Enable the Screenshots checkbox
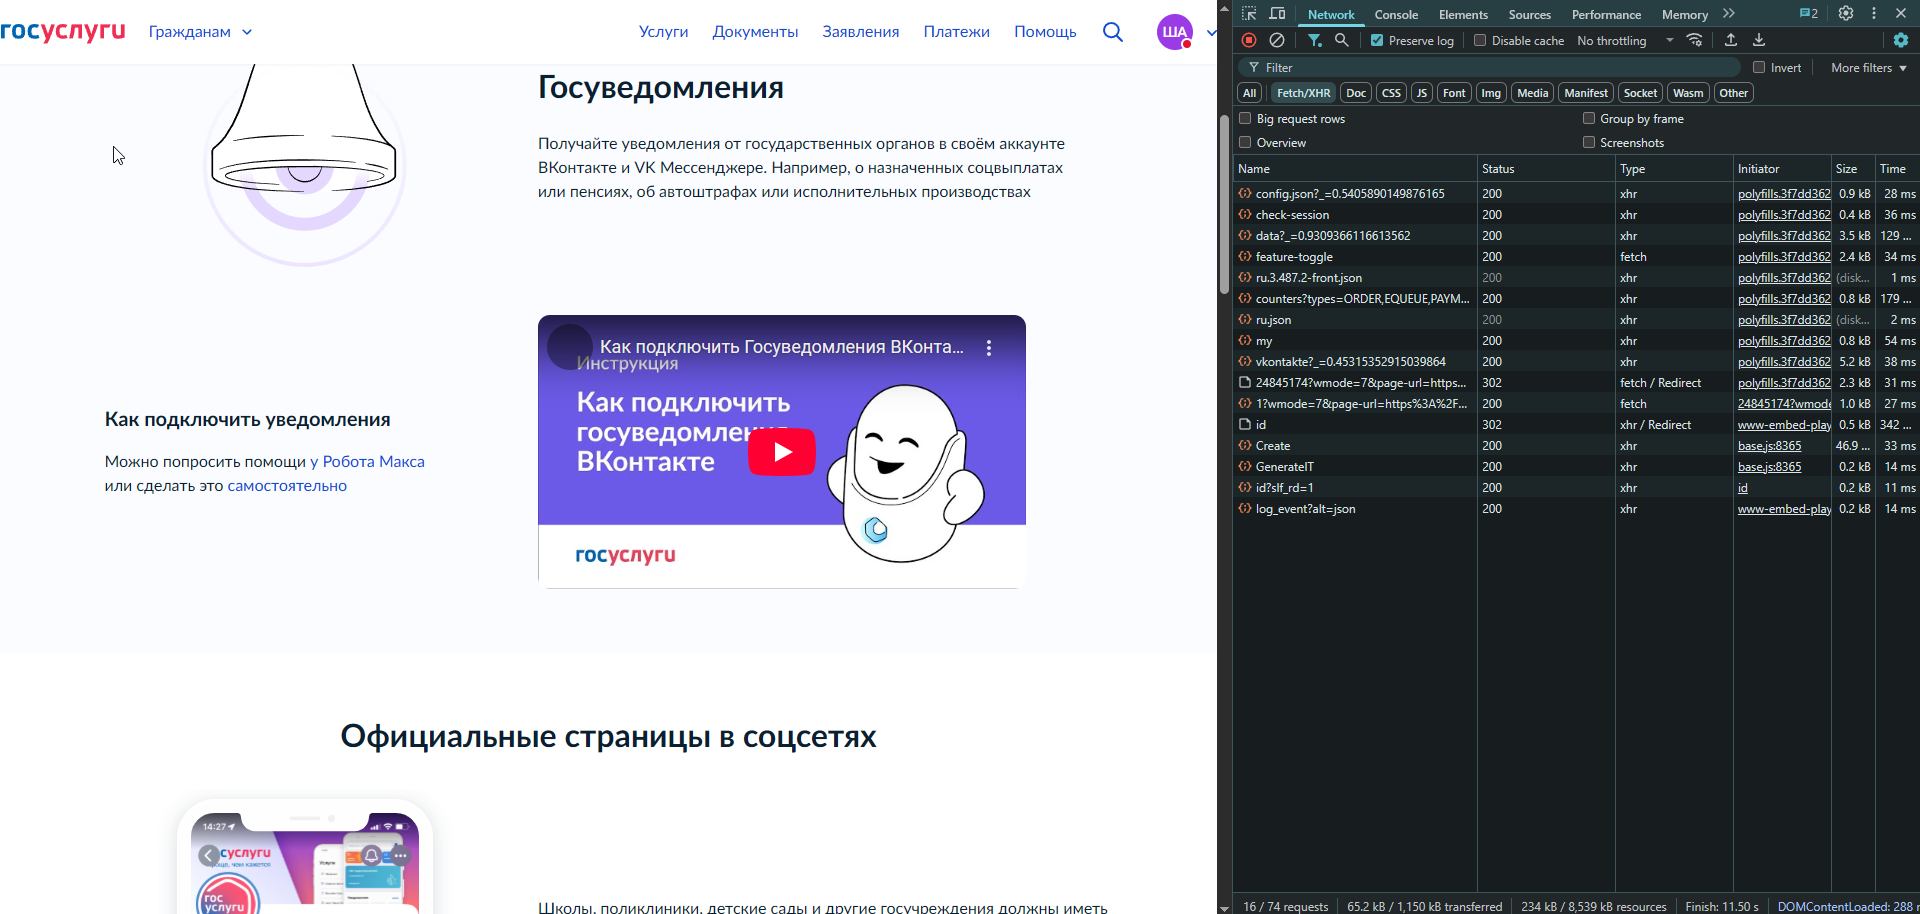Screen dimensions: 1920x914 [x=1589, y=142]
